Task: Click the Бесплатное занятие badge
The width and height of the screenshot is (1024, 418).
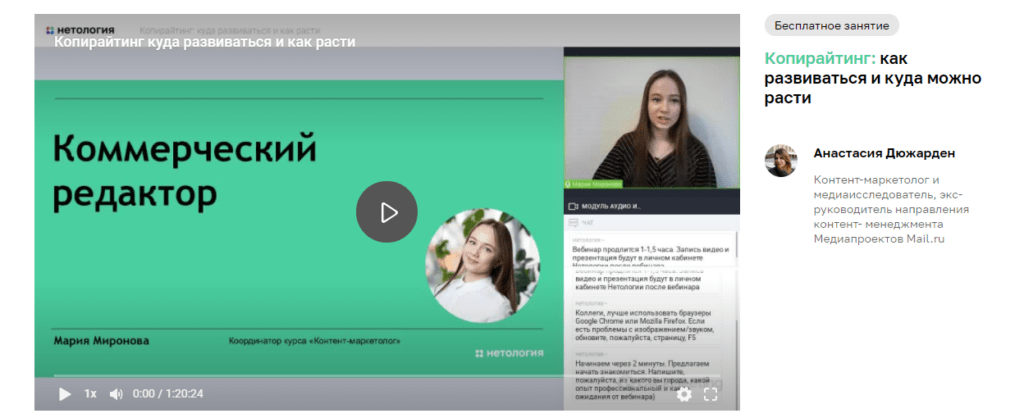Action: [831, 25]
